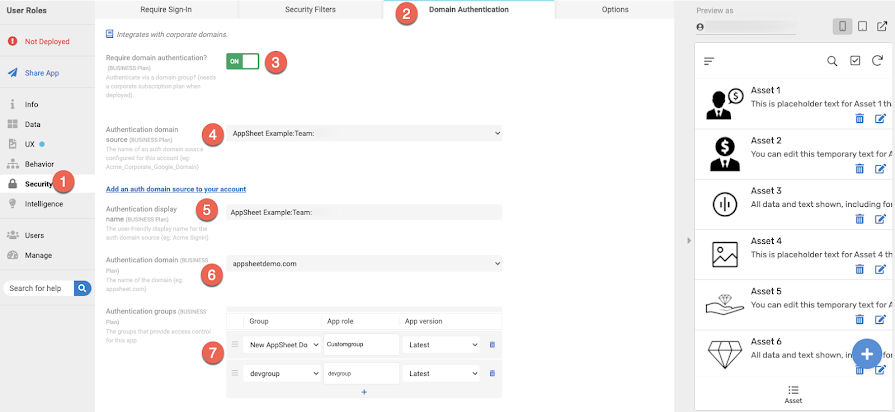Viewport: 895px width, 412px height.
Task: Open App version dropdown for devgroup row
Action: click(441, 373)
